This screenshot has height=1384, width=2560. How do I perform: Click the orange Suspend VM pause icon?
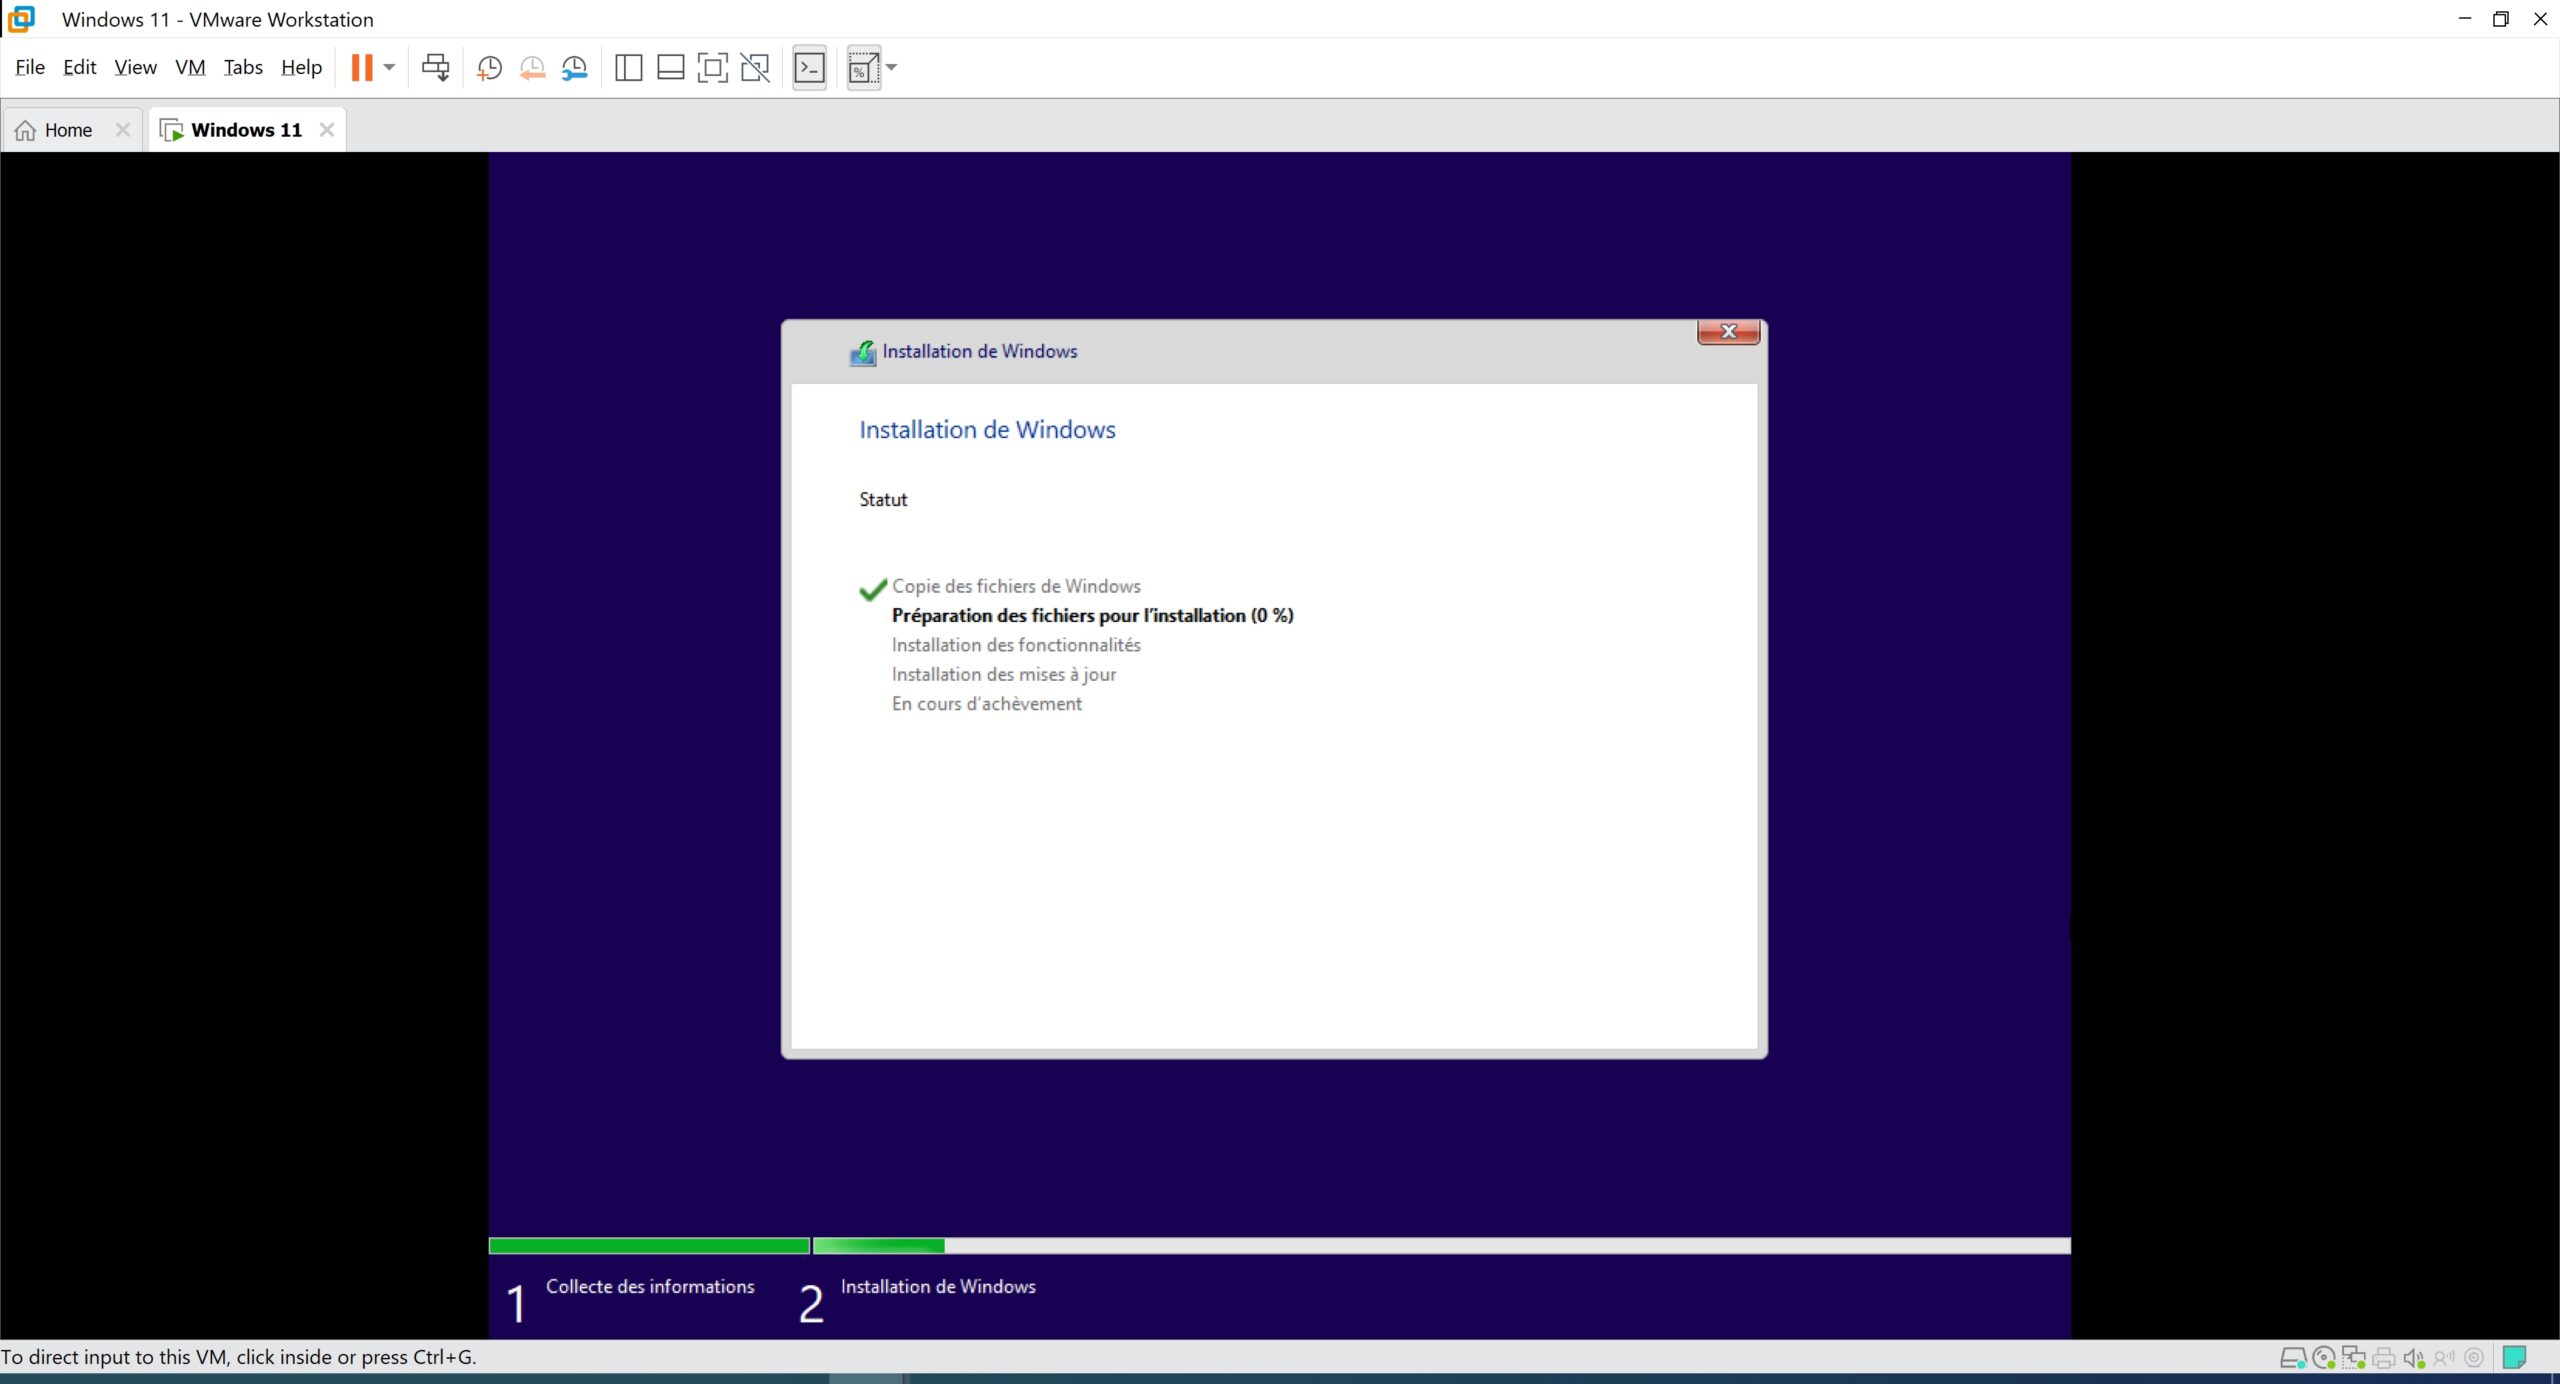[362, 68]
